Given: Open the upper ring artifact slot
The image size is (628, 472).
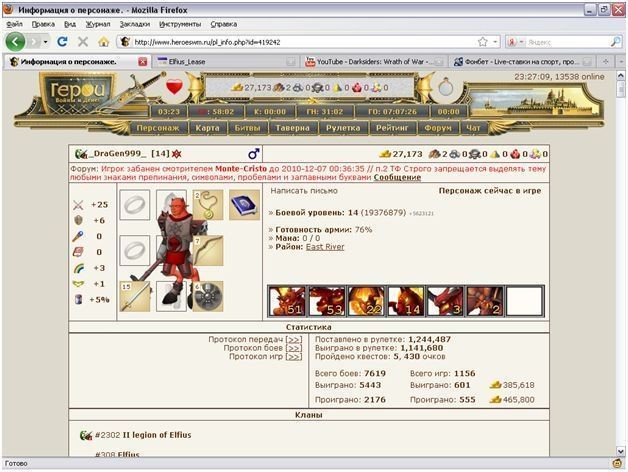Looking at the screenshot, I should [x=135, y=205].
